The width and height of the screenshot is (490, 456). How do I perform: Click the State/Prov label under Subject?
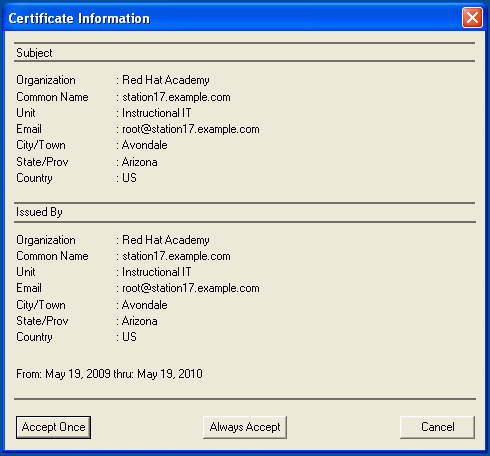pyautogui.click(x=42, y=162)
